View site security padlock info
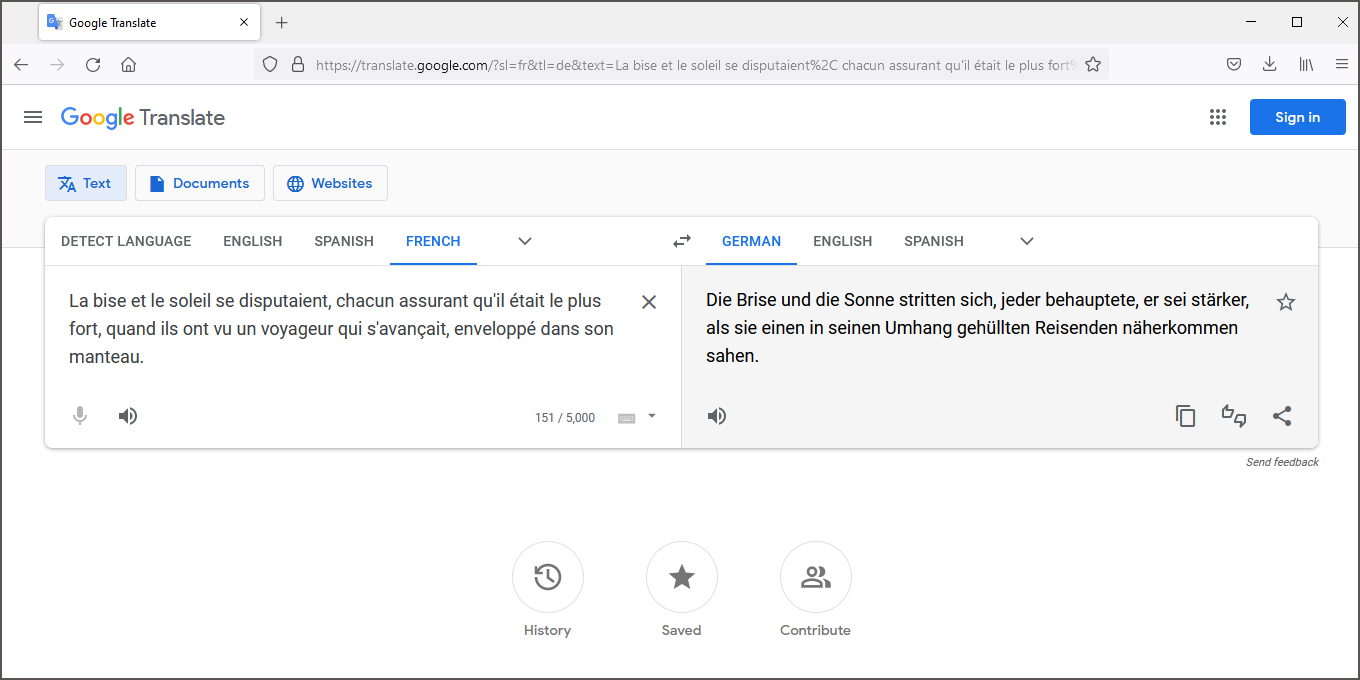1360x680 pixels. (x=297, y=64)
